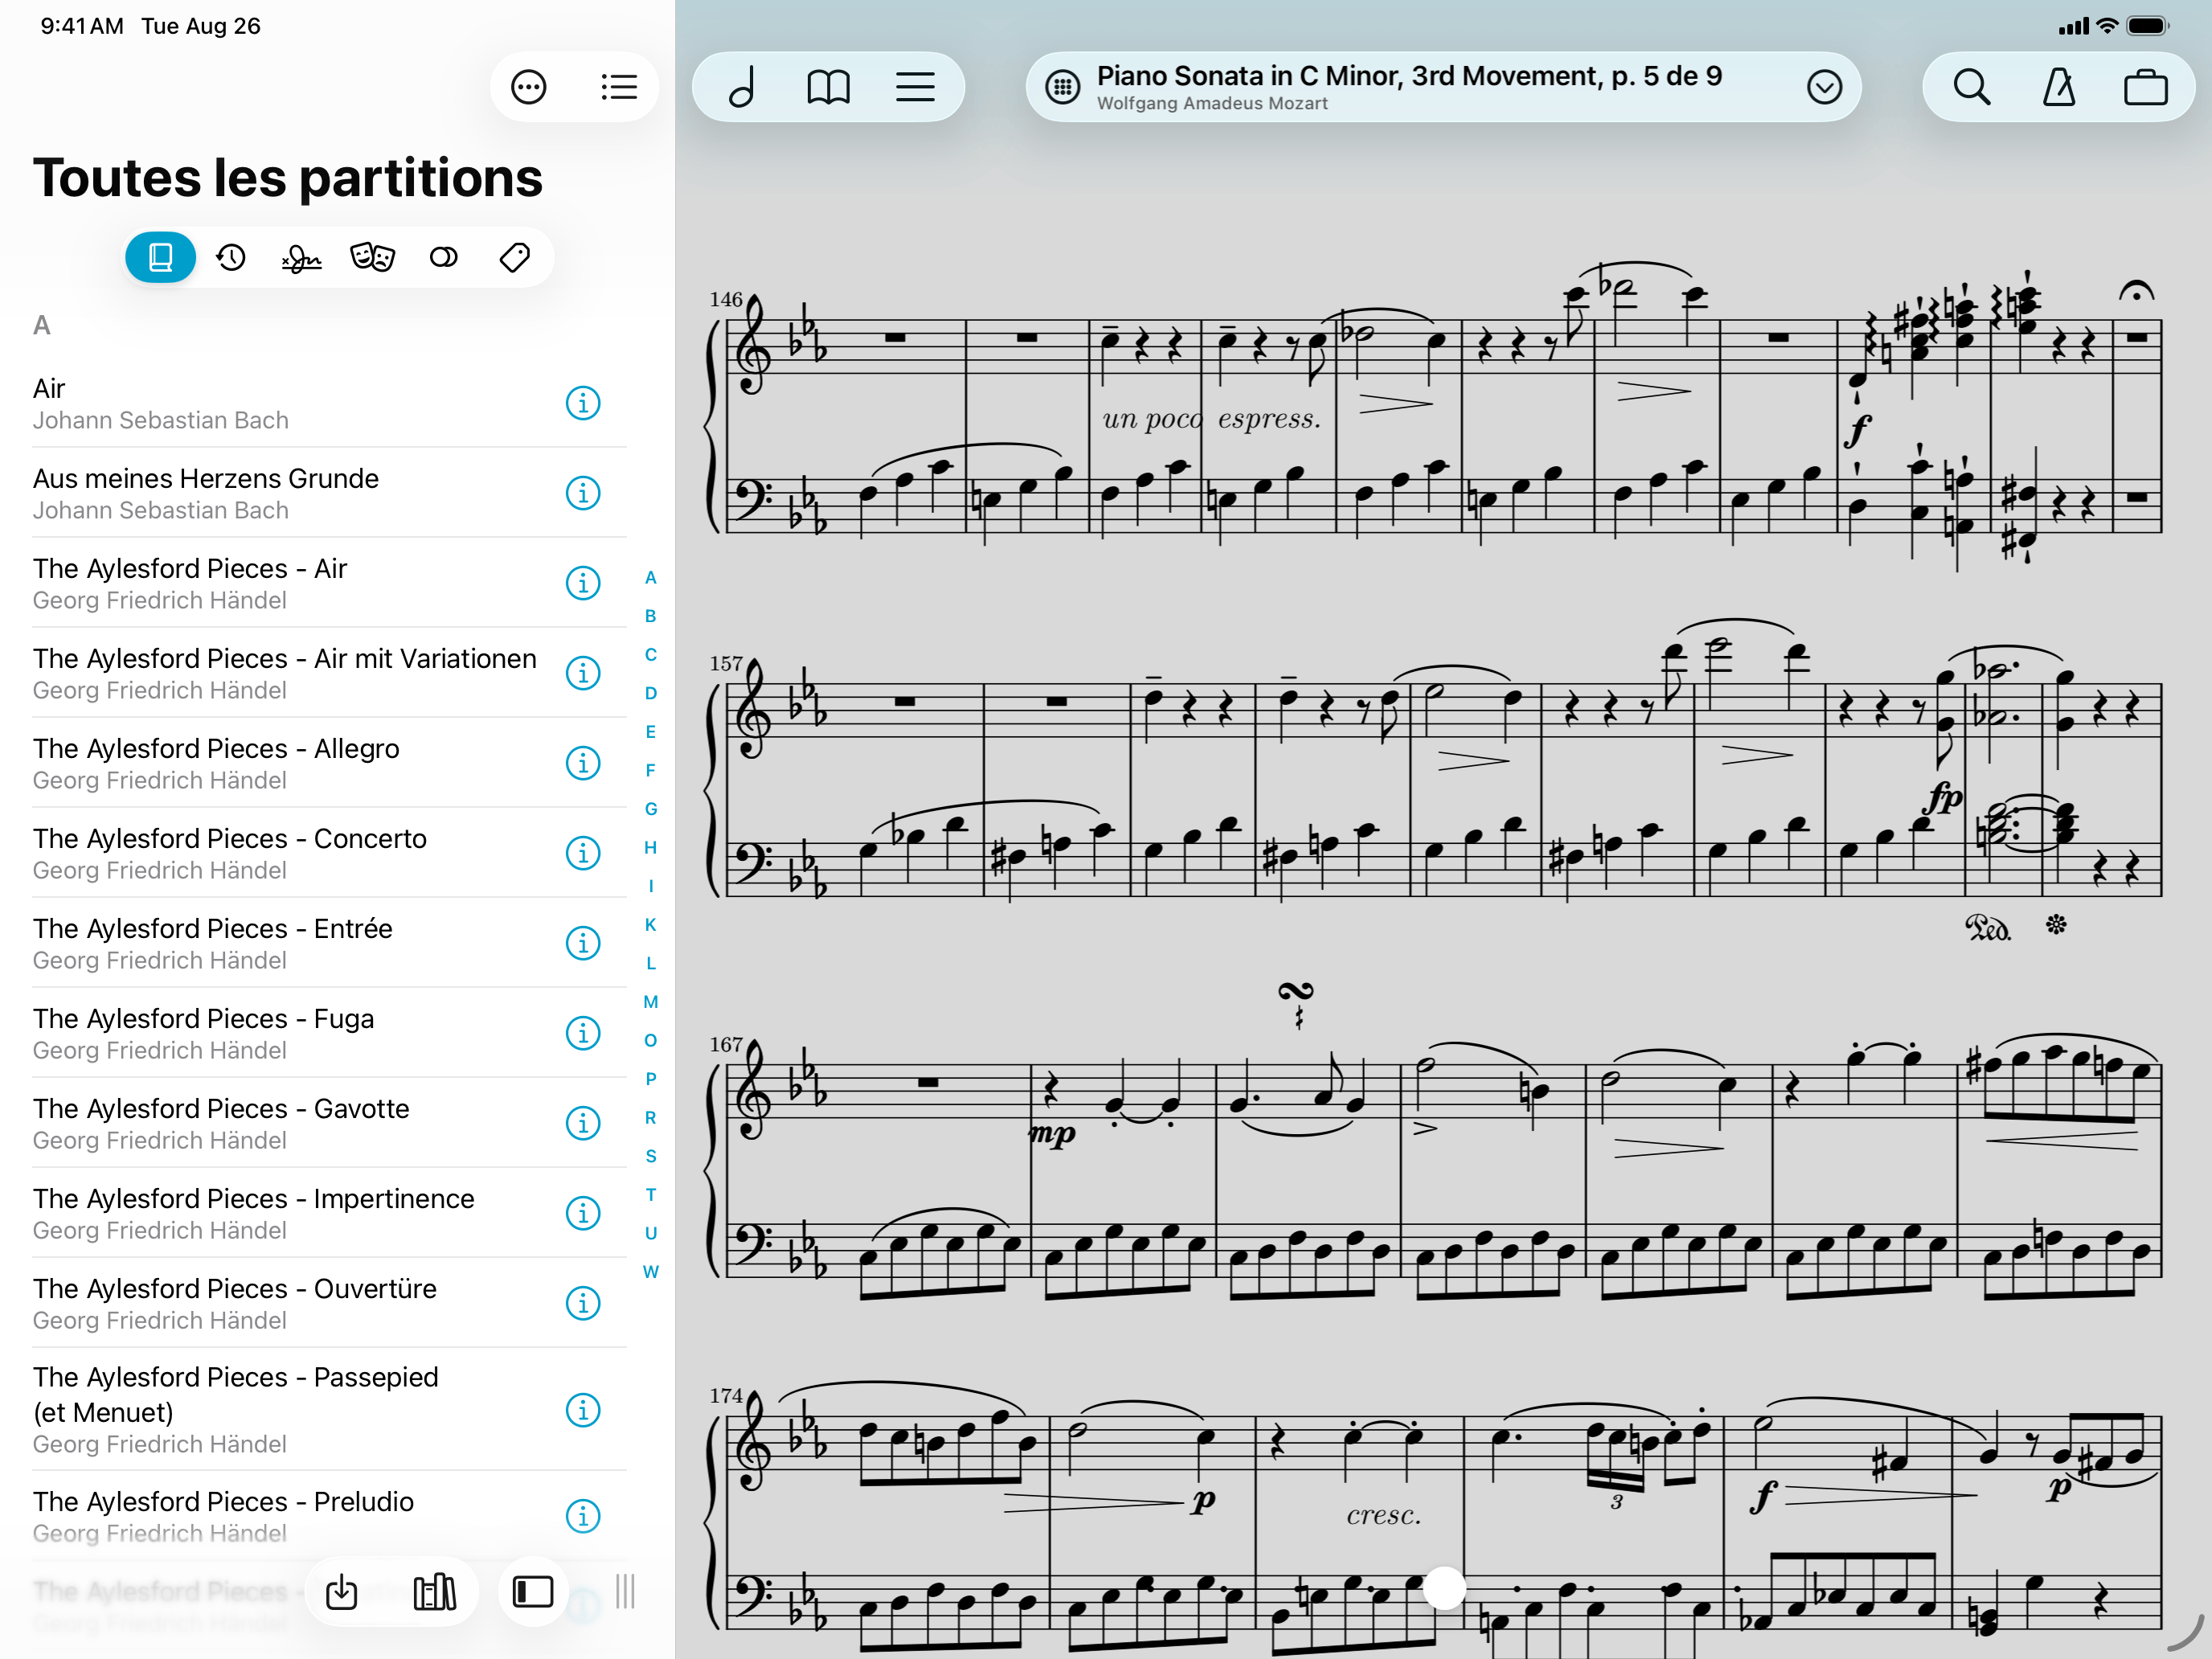Screen dimensions: 2212x1659
Task: Open the metronome tool
Action: [x=2058, y=88]
